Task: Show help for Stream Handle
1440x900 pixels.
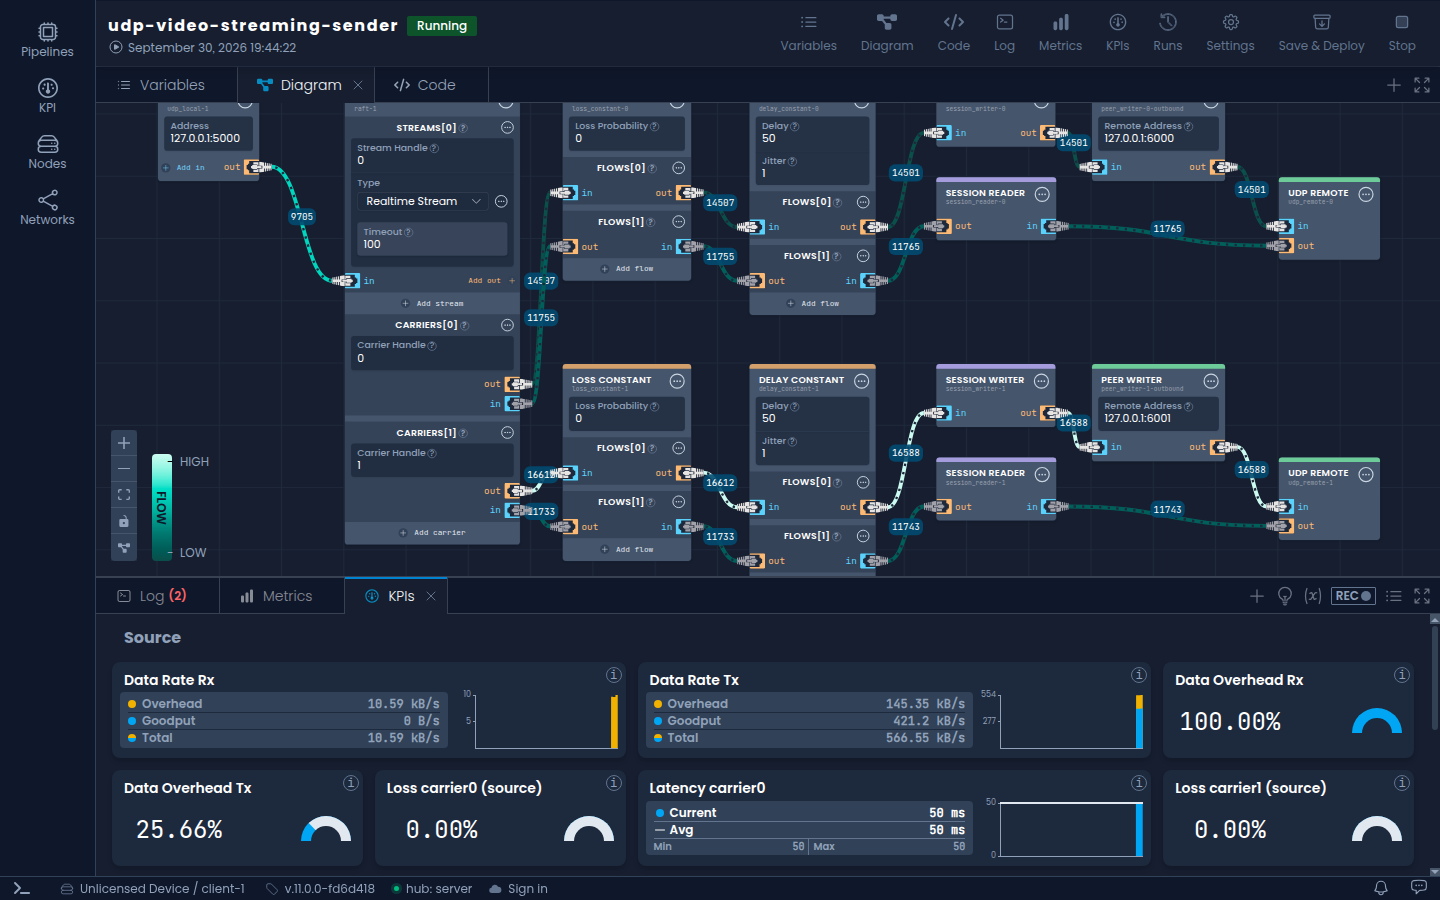Action: pyautogui.click(x=434, y=148)
